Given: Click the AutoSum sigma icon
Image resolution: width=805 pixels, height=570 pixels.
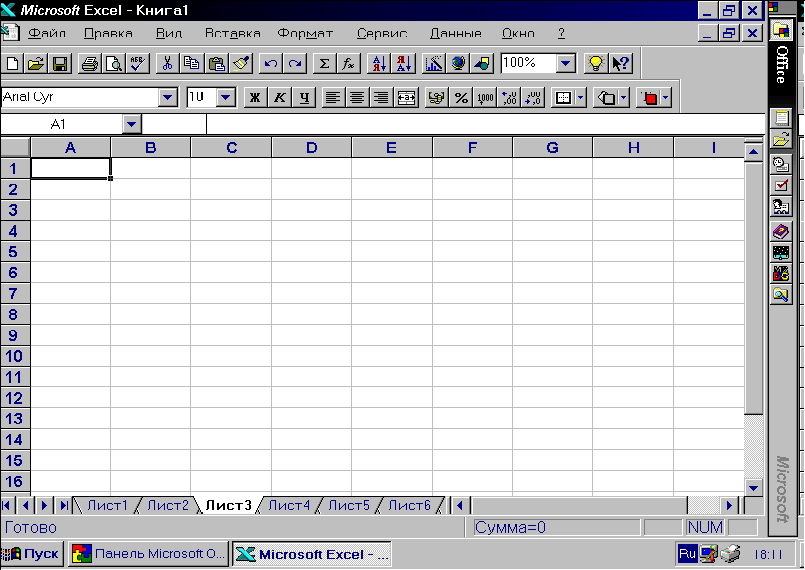Looking at the screenshot, I should click(324, 64).
